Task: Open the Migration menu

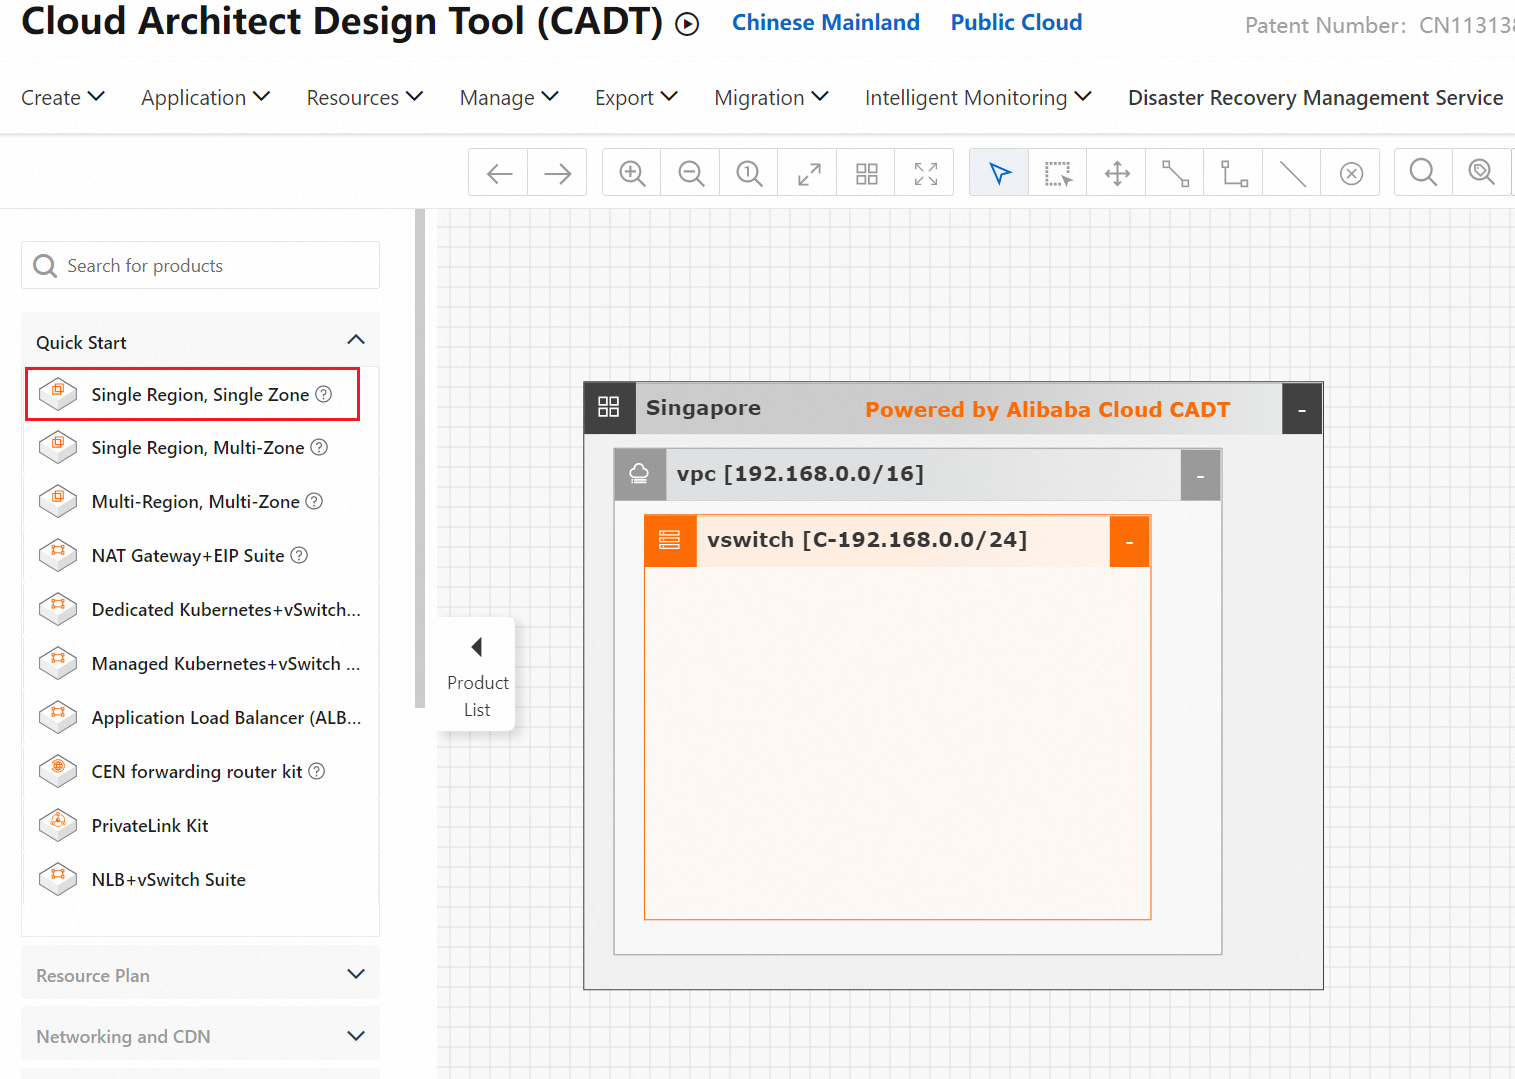Action: coord(772,98)
